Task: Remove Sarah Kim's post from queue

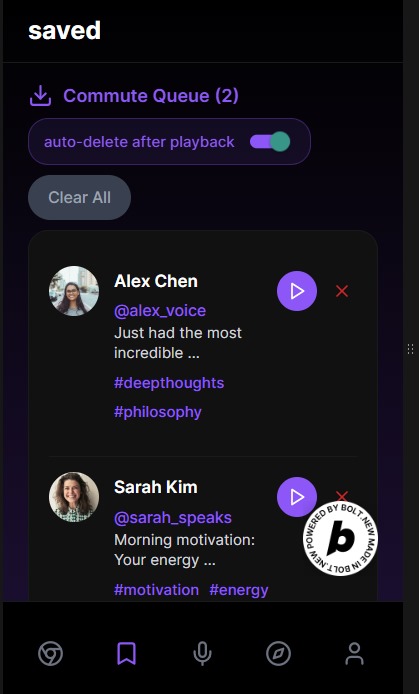Action: point(342,496)
